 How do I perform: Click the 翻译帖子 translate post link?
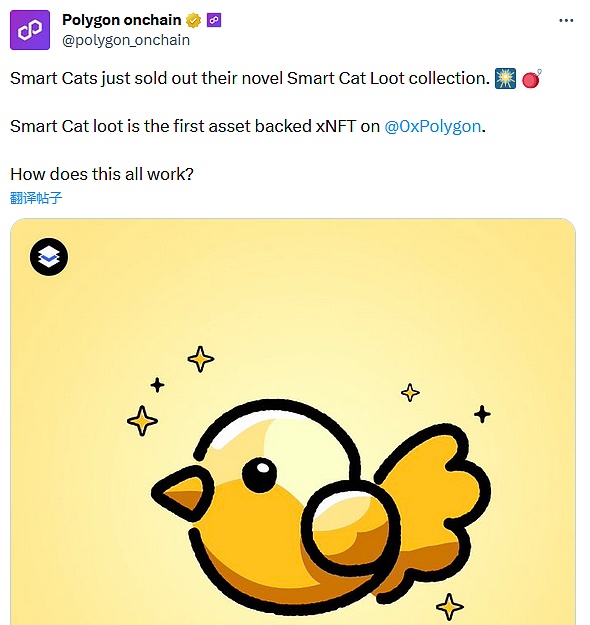[36, 198]
